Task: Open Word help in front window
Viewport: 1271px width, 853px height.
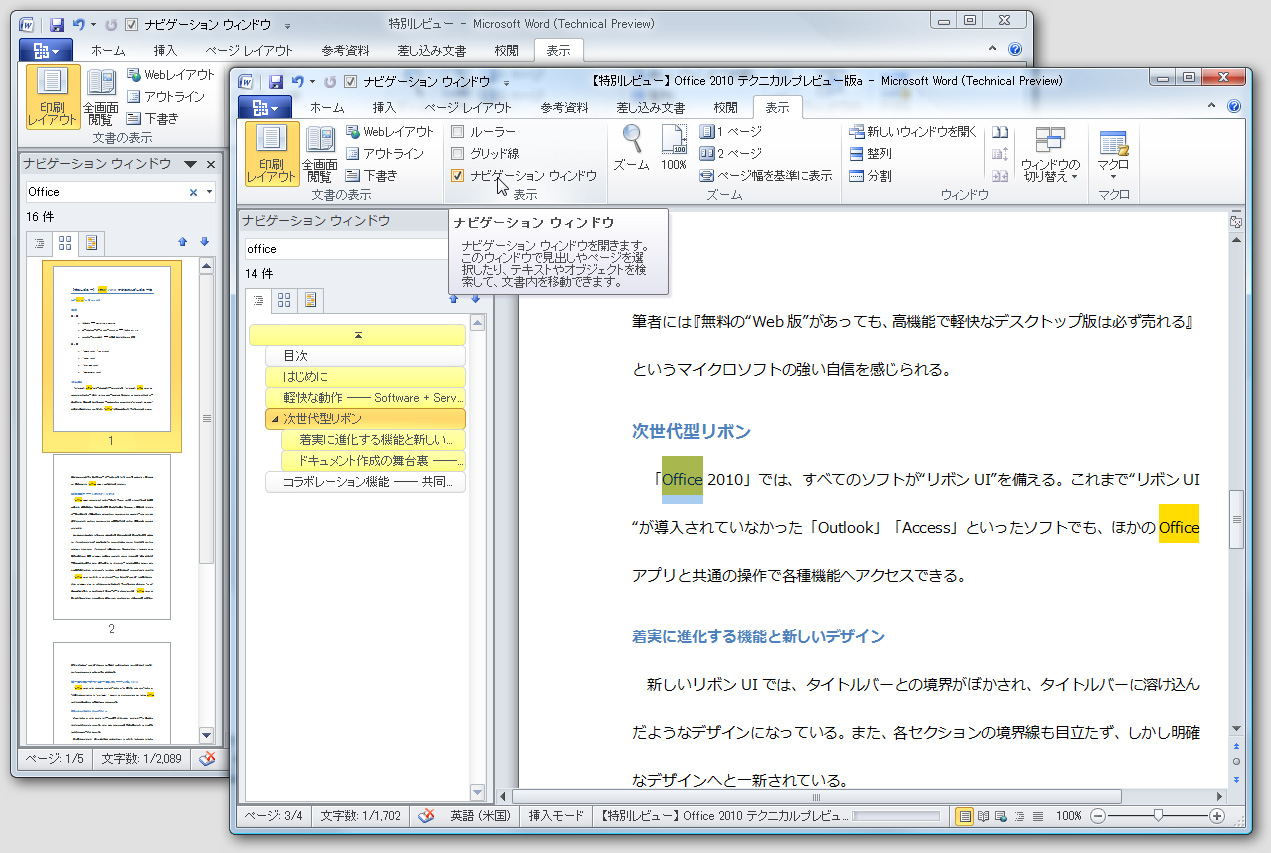Action: click(x=1233, y=107)
